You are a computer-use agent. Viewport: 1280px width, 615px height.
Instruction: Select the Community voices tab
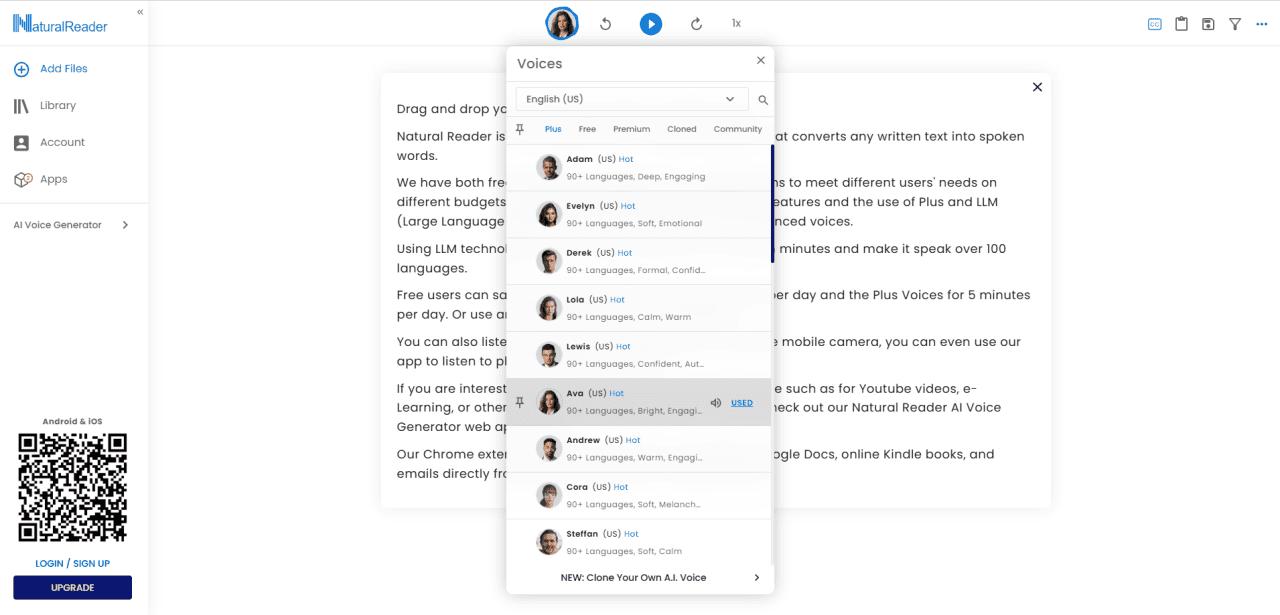pos(738,129)
